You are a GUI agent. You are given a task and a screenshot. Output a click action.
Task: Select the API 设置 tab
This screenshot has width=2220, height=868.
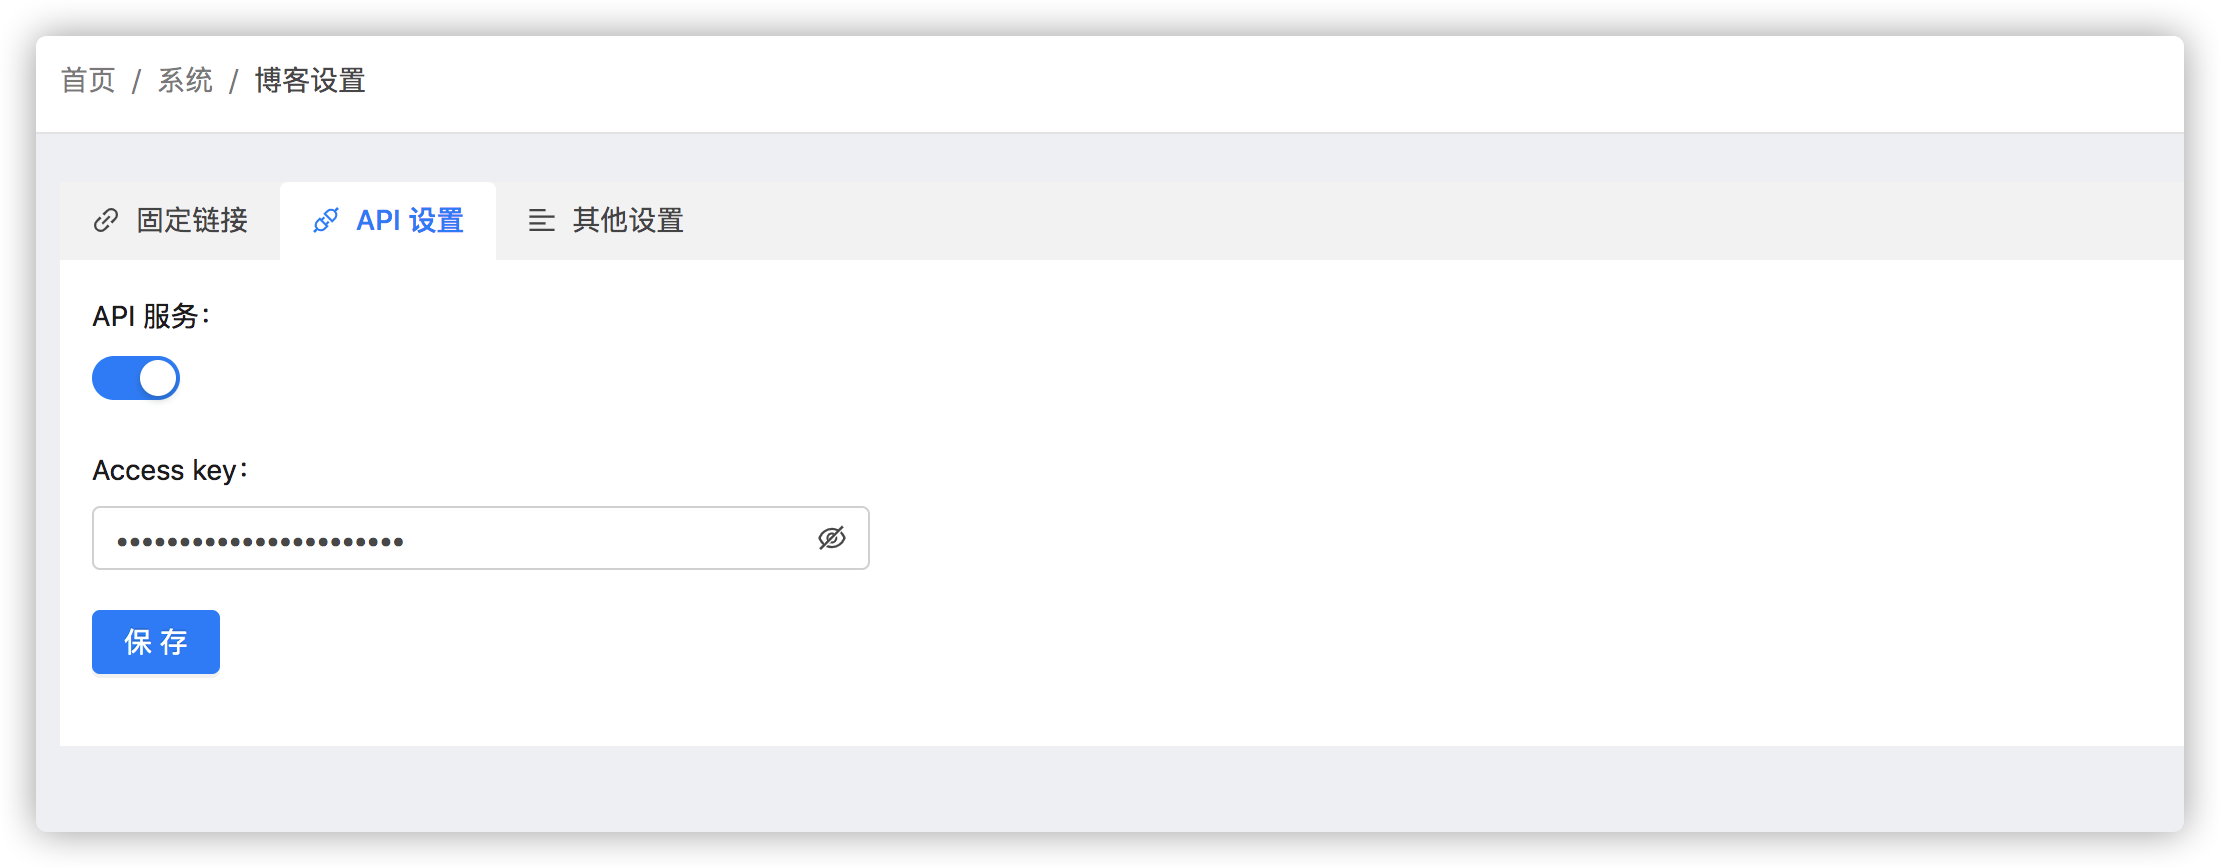pyautogui.click(x=388, y=220)
